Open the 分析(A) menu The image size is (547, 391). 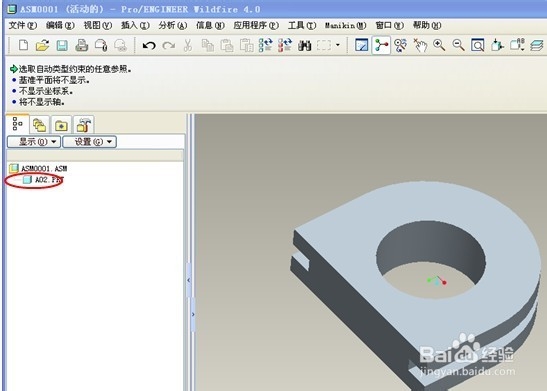[173, 25]
